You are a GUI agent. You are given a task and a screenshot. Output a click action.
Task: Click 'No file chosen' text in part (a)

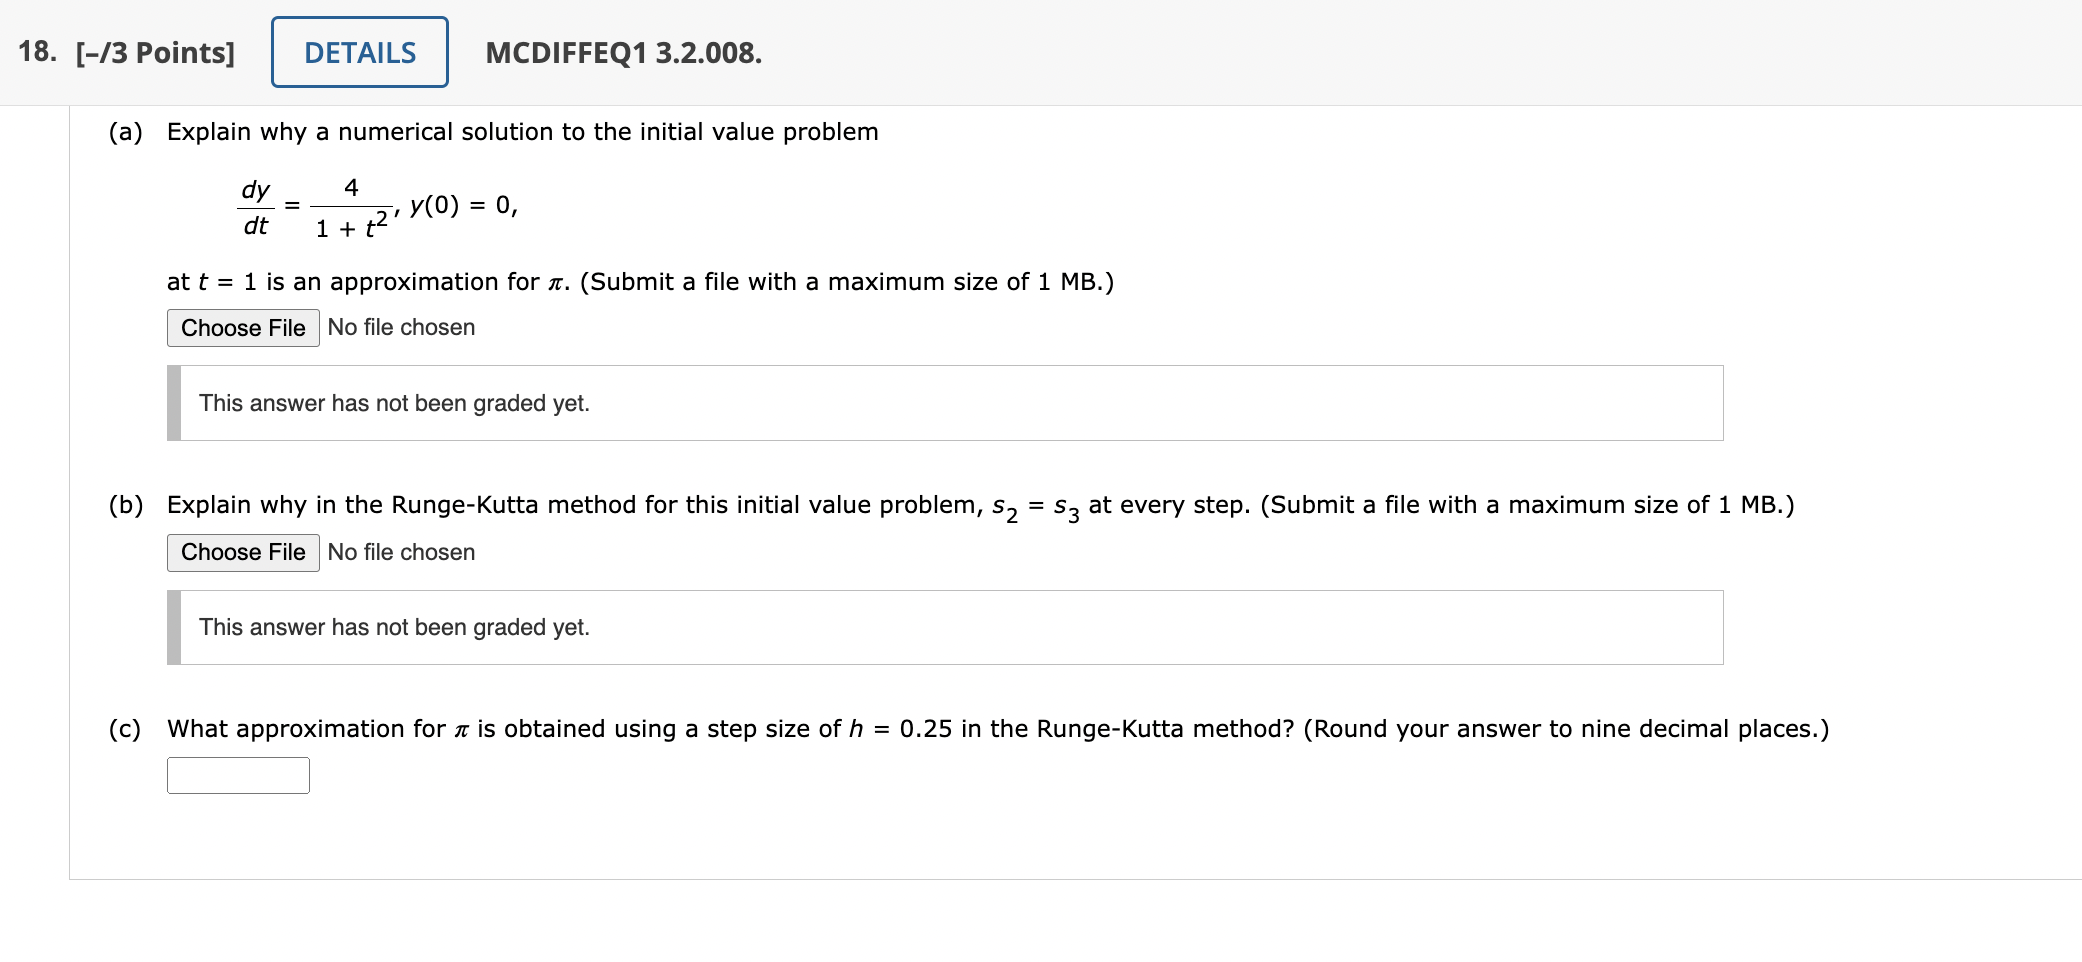(x=401, y=327)
